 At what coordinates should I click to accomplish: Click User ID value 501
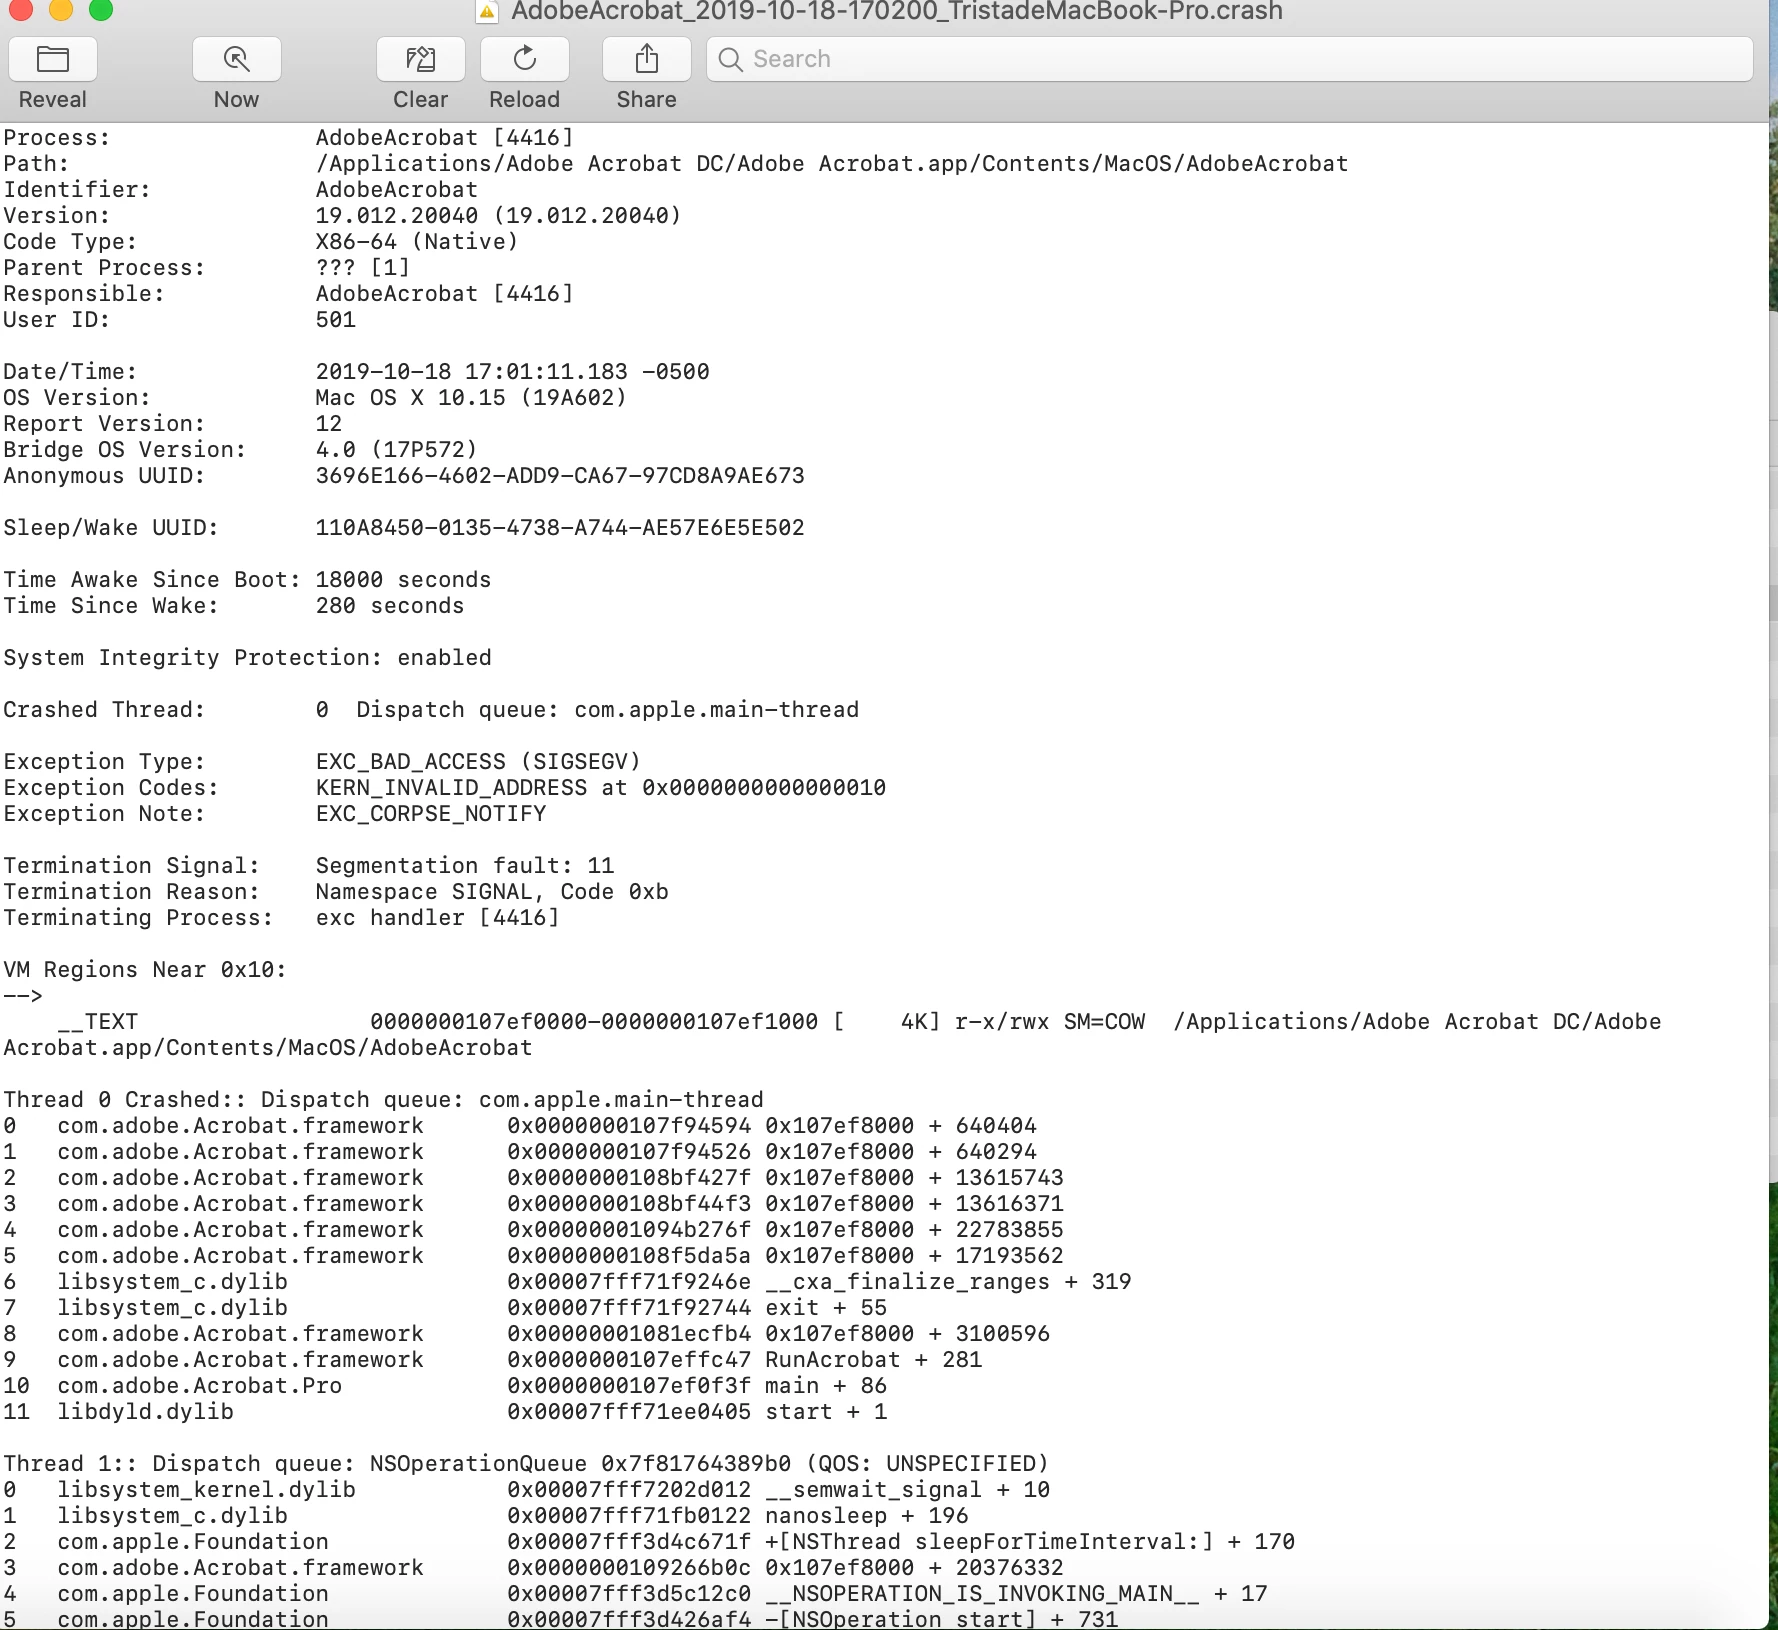336,320
